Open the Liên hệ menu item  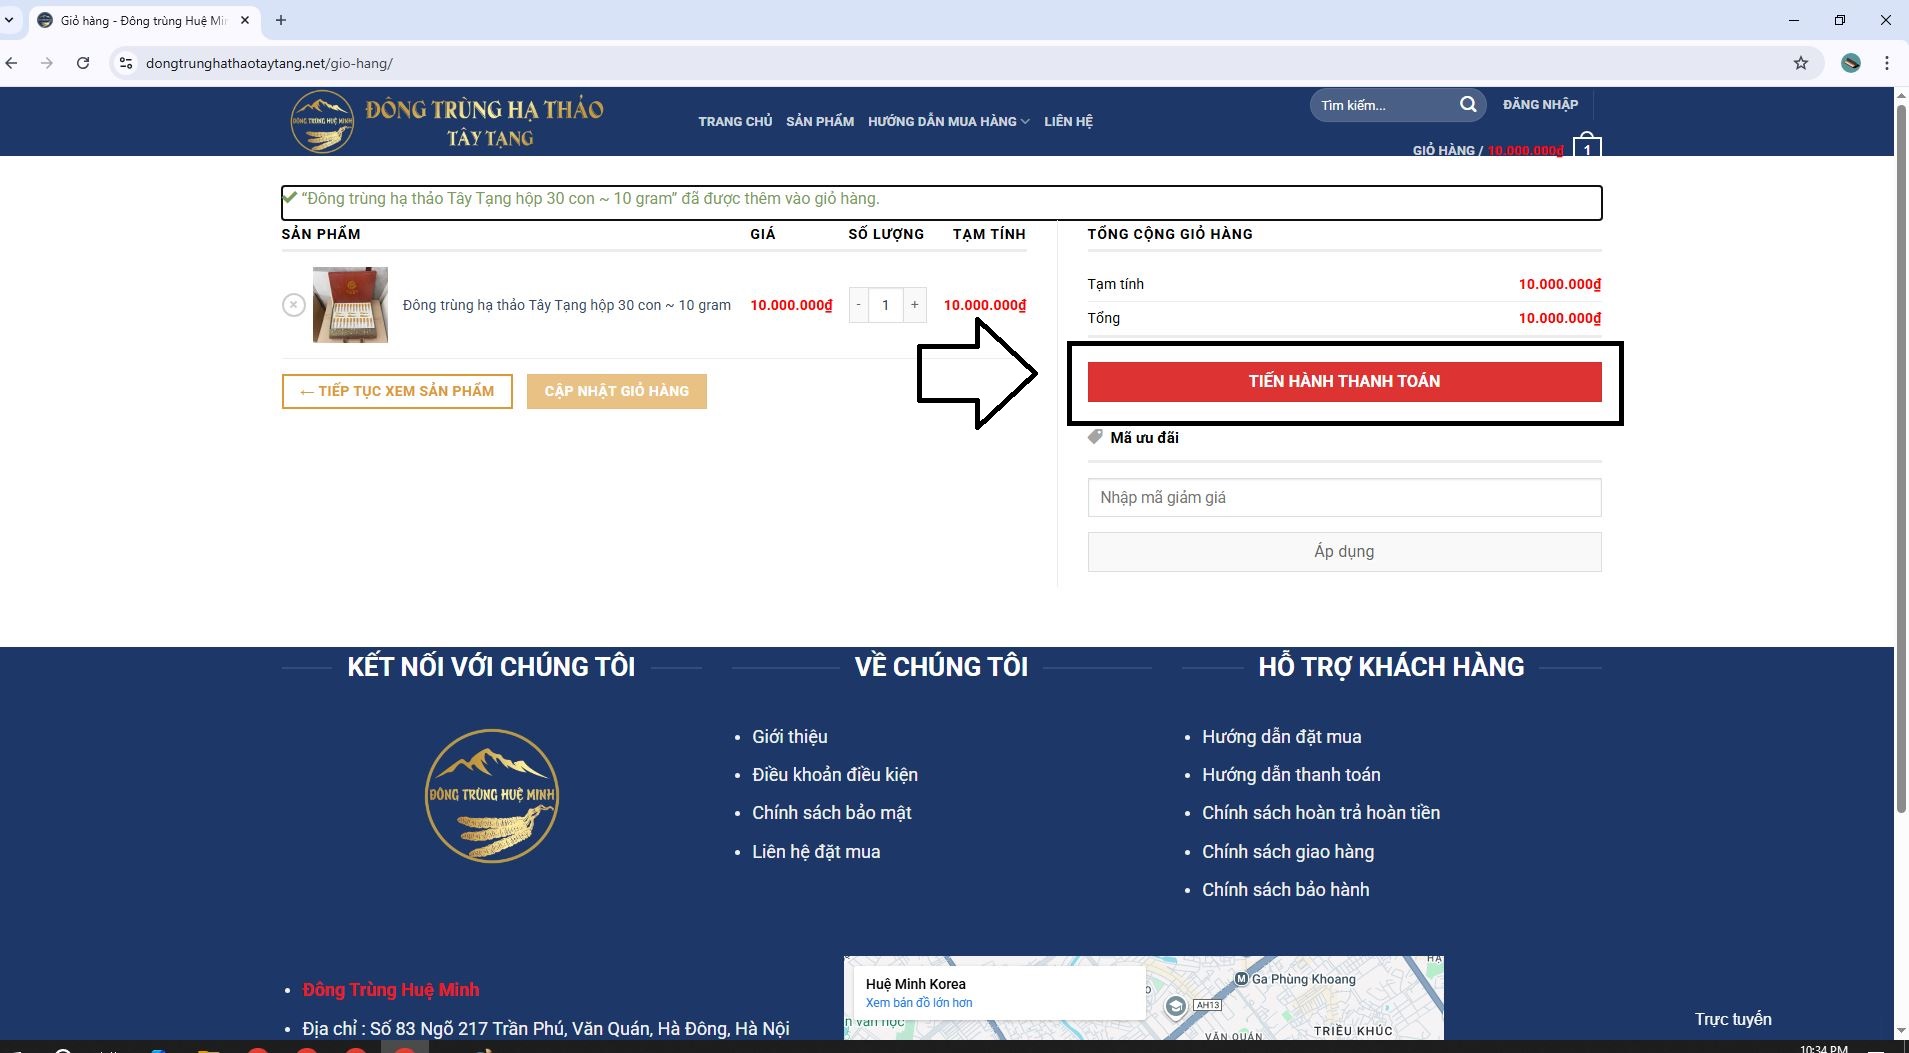1068,121
